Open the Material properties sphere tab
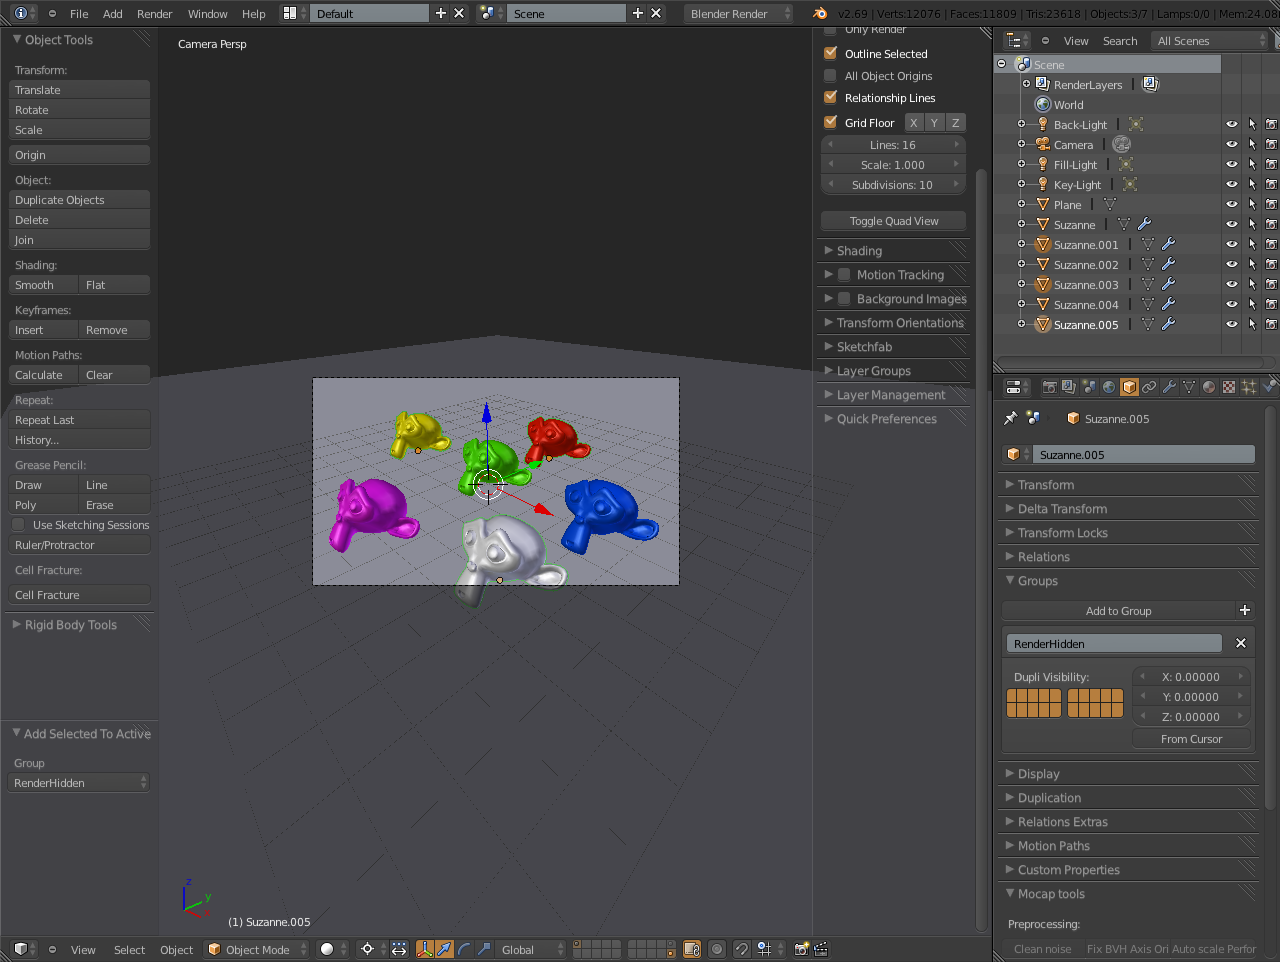The image size is (1280, 962). pyautogui.click(x=1209, y=387)
